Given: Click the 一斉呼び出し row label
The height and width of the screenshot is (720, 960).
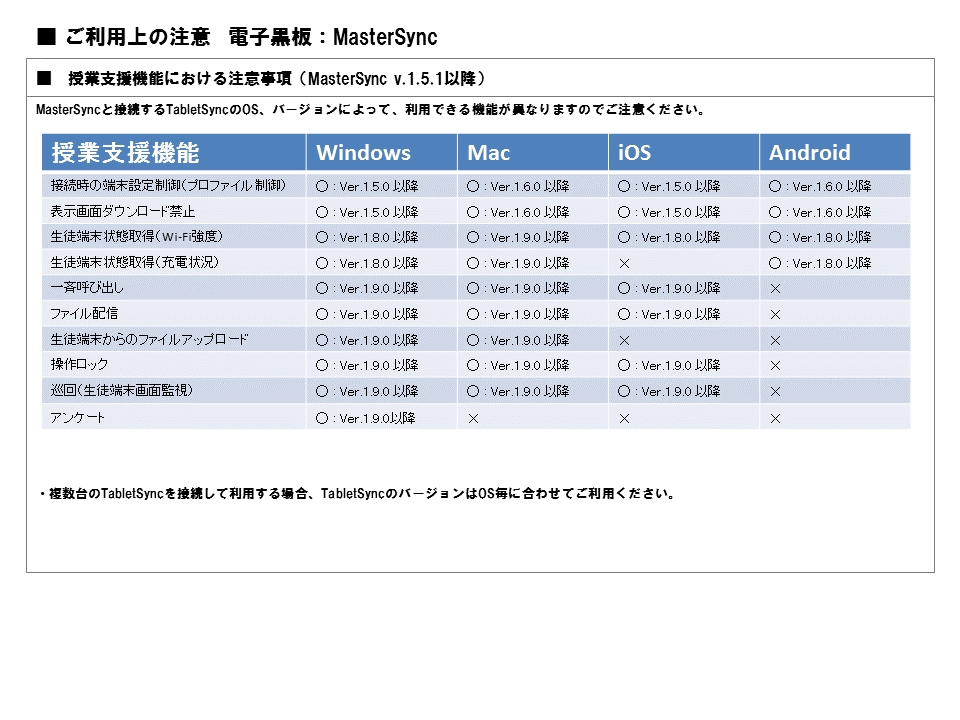Looking at the screenshot, I should point(87,288).
